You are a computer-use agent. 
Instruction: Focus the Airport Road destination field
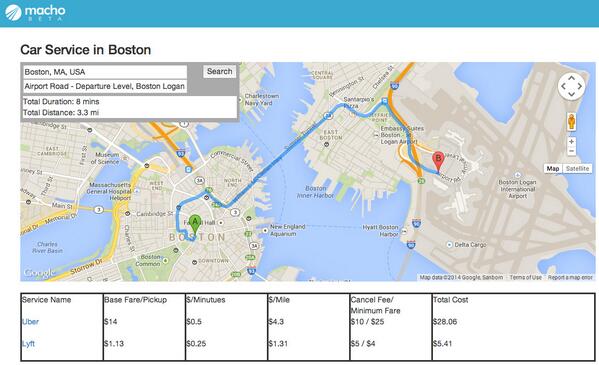(105, 86)
